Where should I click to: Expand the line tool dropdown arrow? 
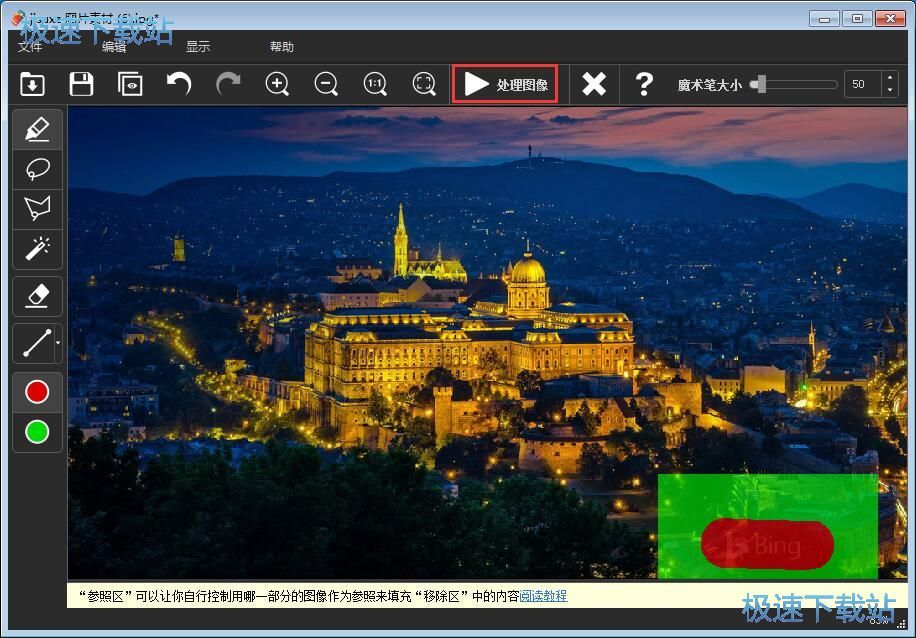pos(58,344)
